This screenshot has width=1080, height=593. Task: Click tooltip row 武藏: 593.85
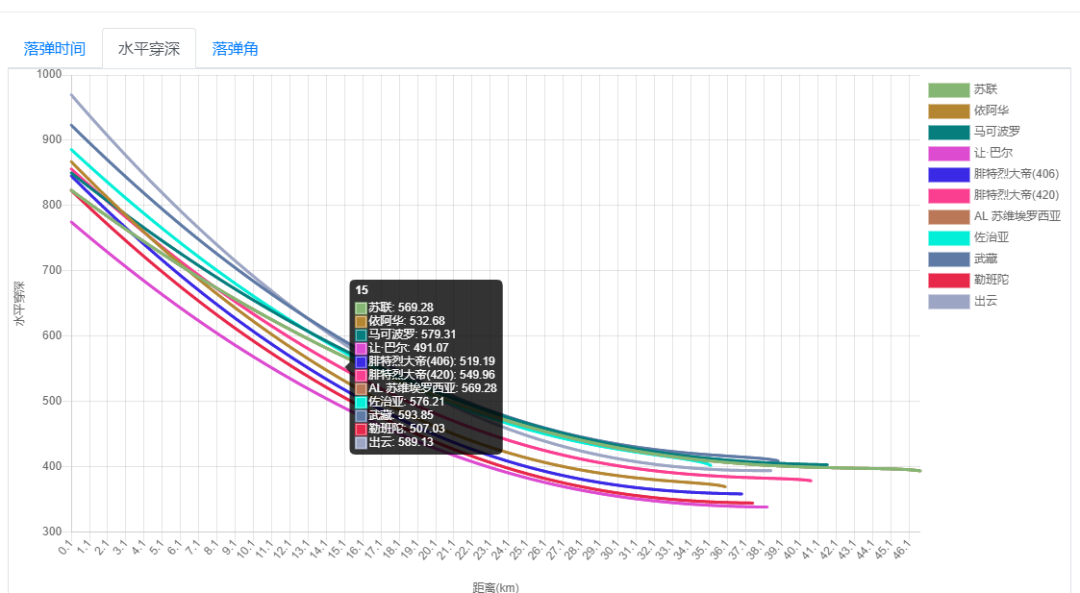[395, 415]
